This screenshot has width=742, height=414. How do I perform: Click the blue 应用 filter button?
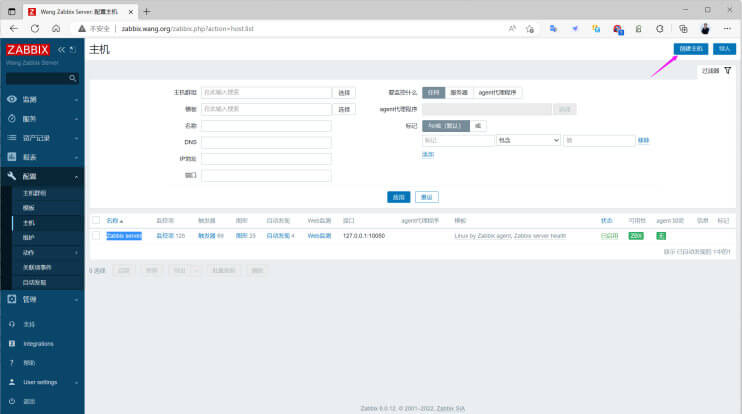coord(398,197)
